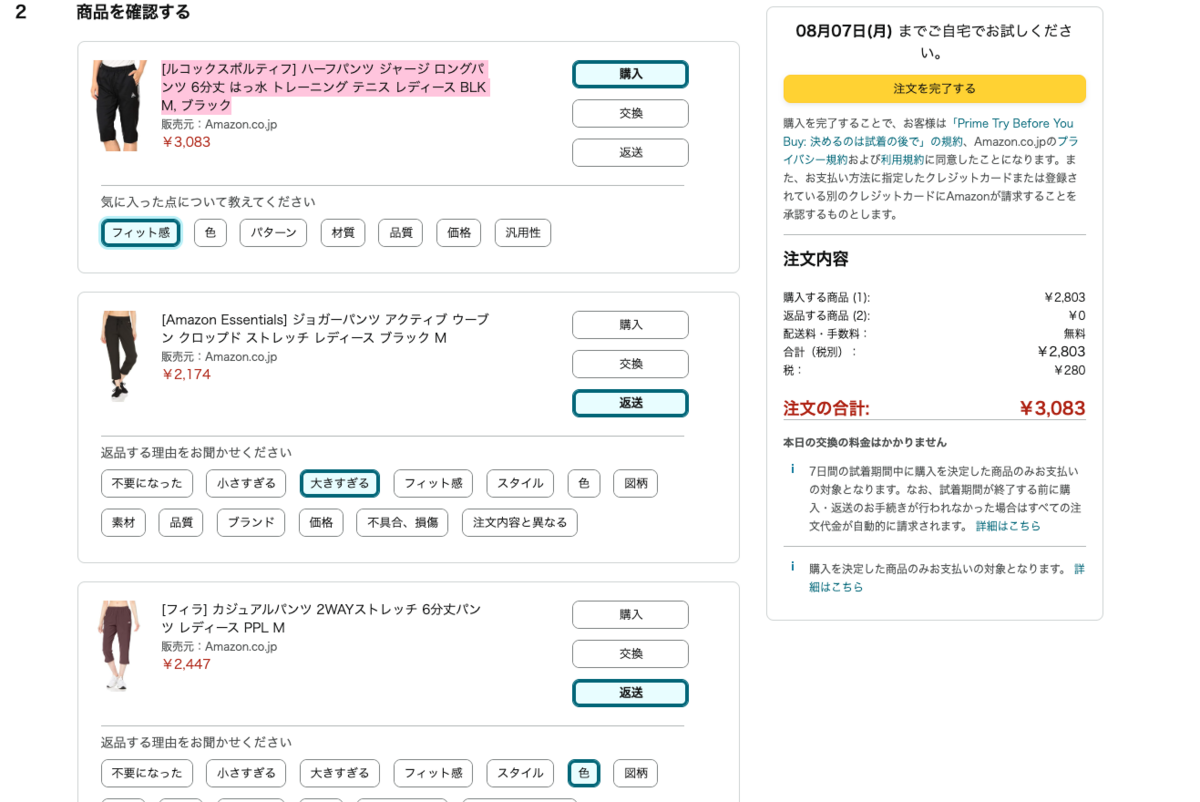The image size is (1200, 802).
Task: Click the info icon beside 購入を決定した商品のみ note
Action: tap(792, 566)
